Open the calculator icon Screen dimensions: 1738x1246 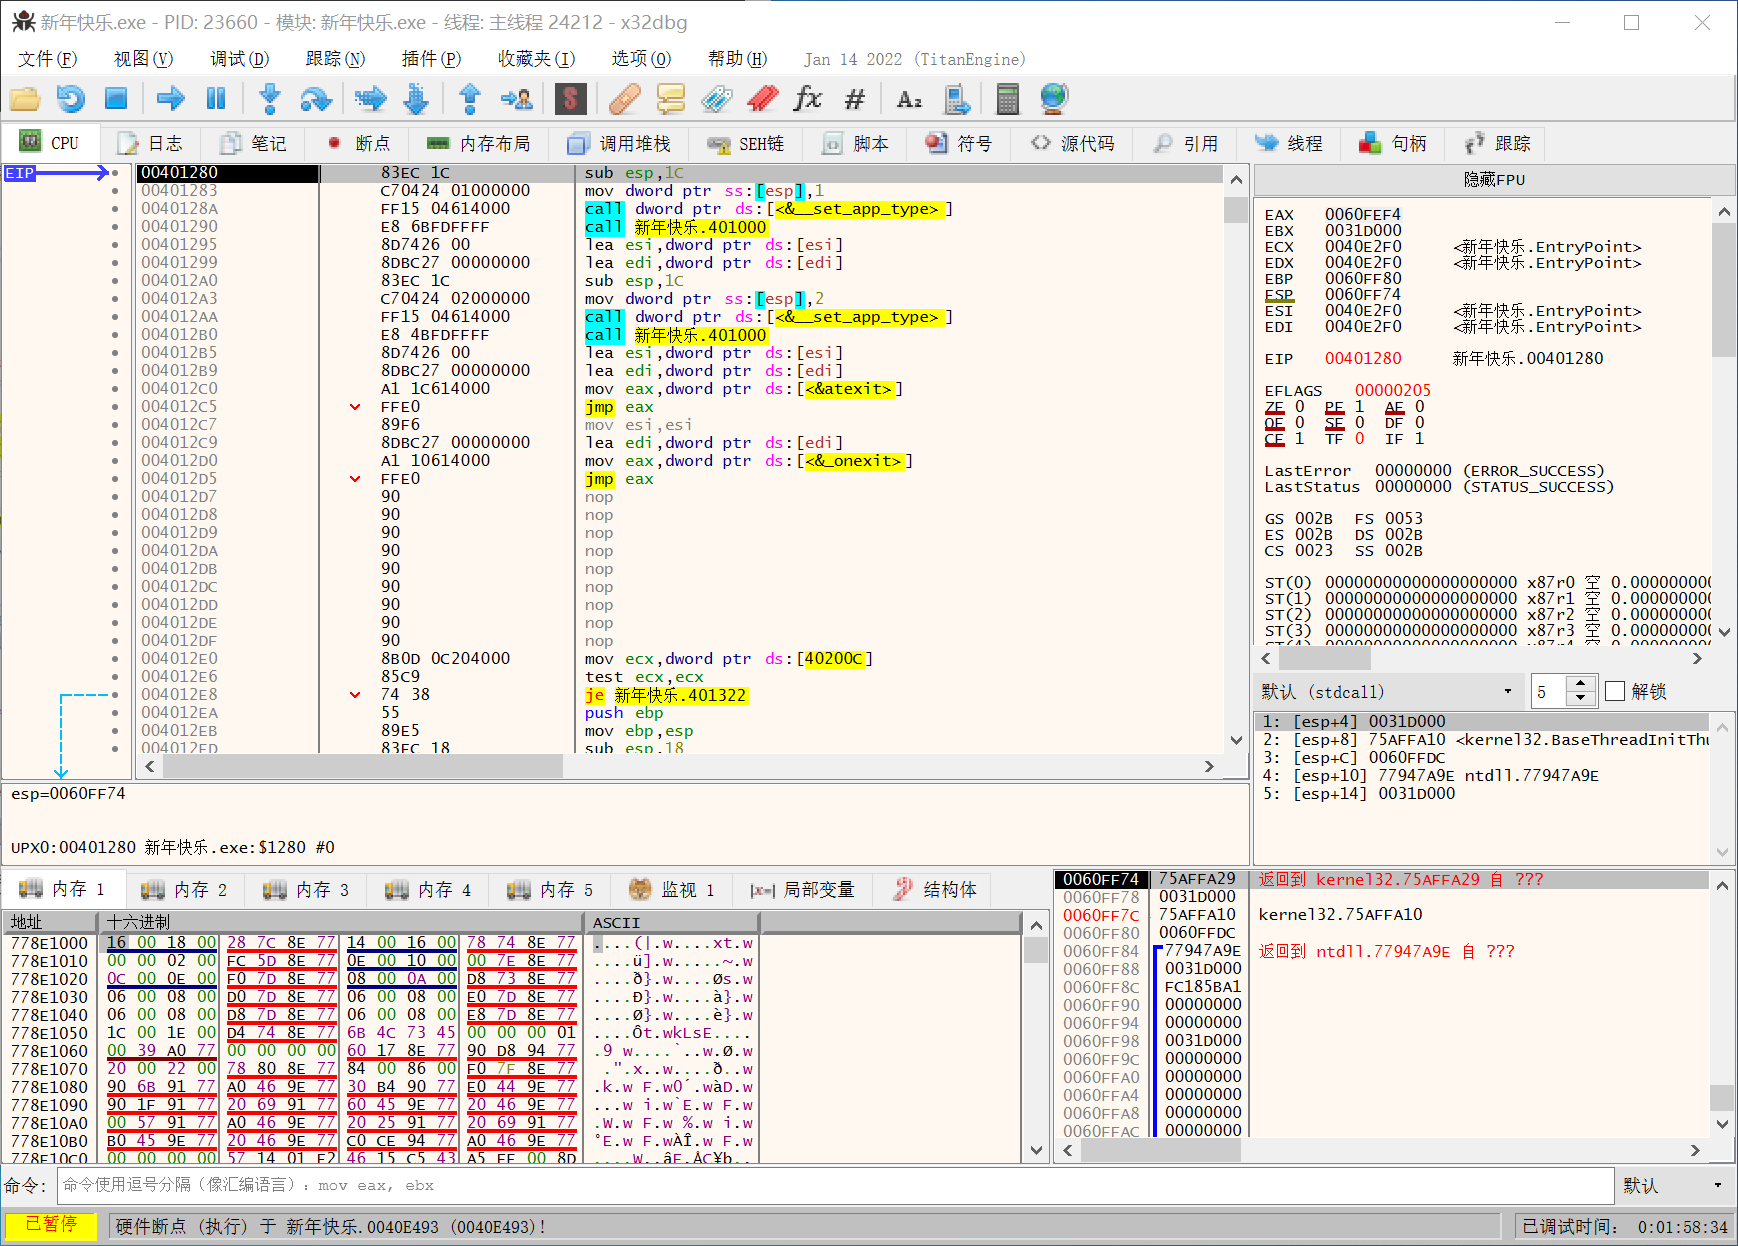pyautogui.click(x=1007, y=99)
